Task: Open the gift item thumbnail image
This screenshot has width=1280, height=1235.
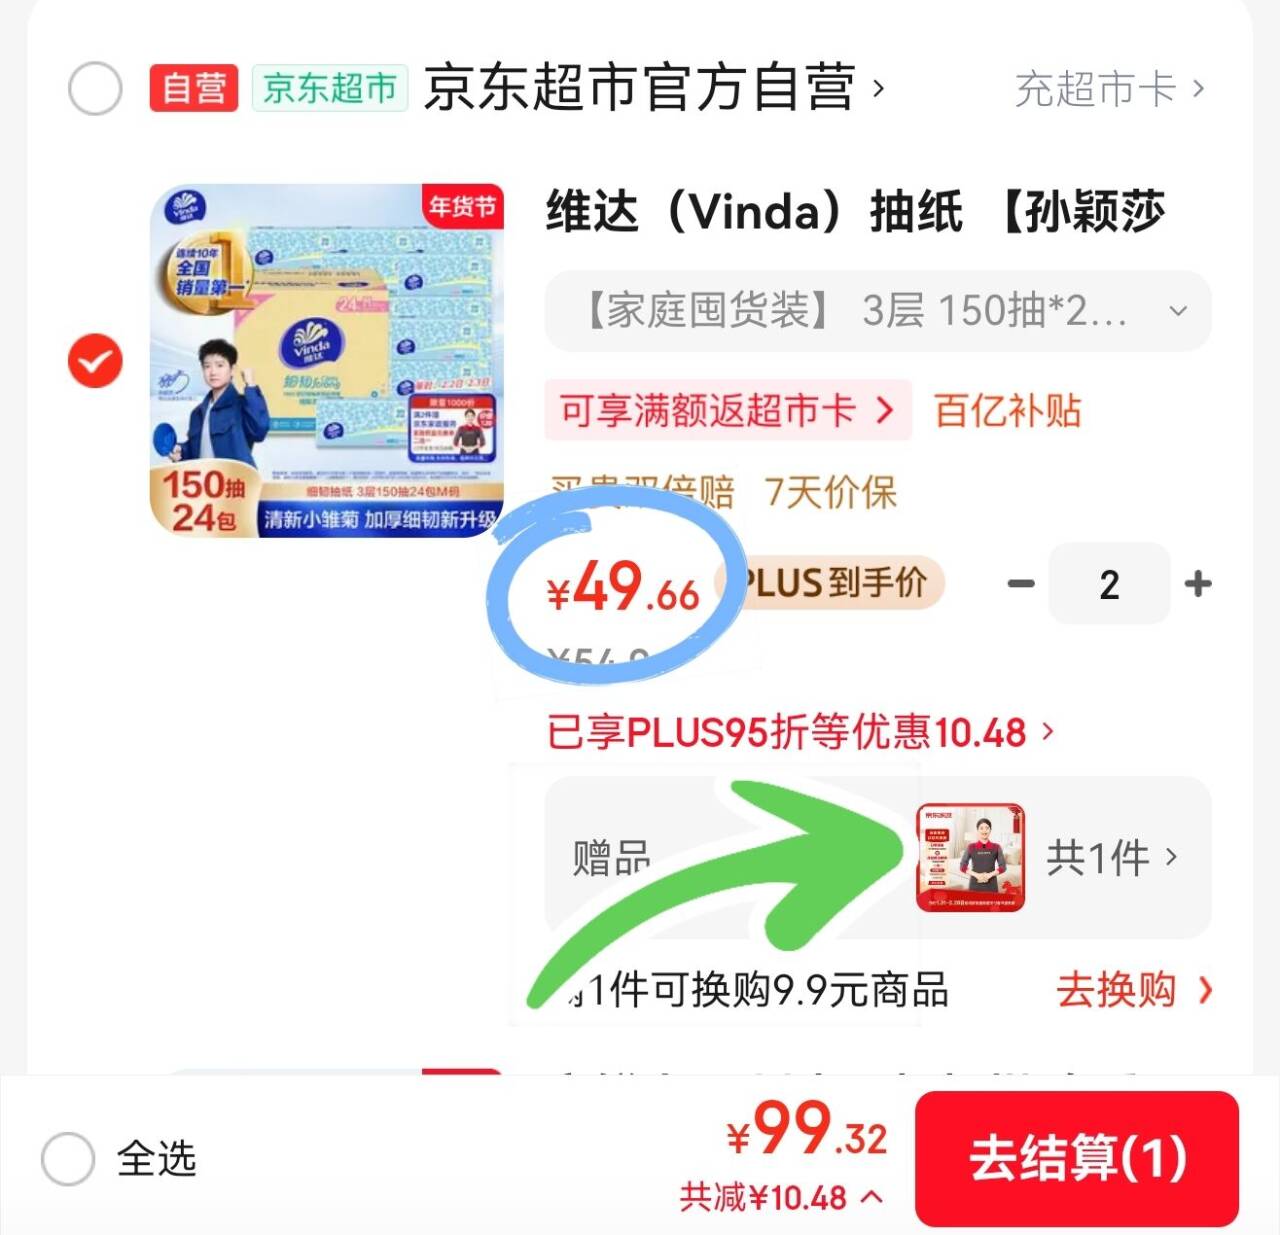Action: [x=970, y=858]
